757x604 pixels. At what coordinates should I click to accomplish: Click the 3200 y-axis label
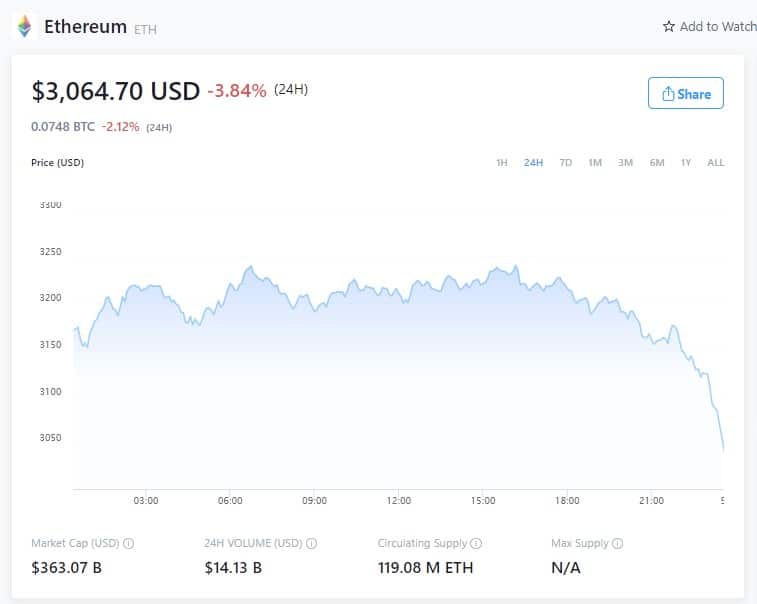coord(51,297)
